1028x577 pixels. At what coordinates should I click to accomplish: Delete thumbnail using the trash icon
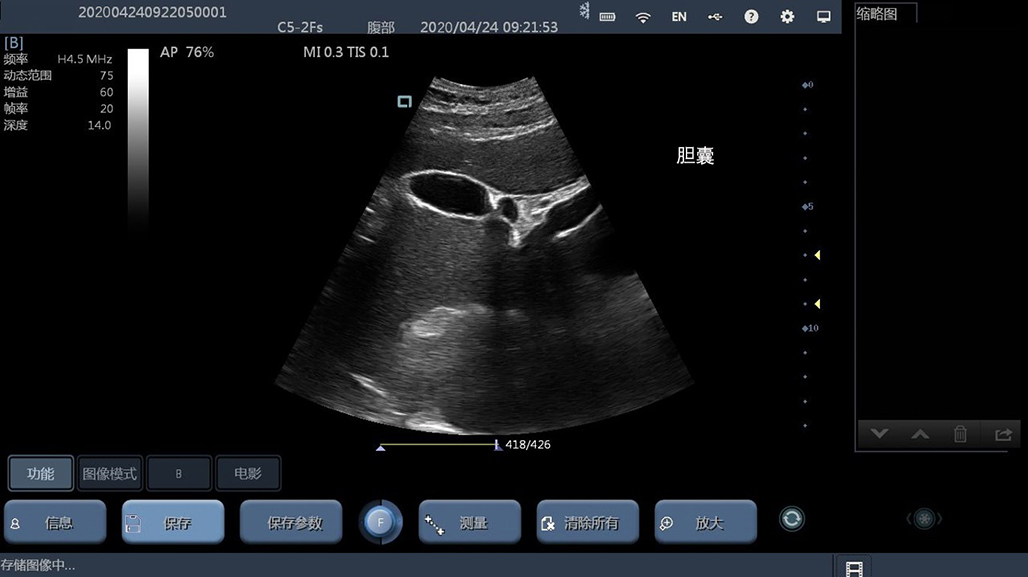960,434
